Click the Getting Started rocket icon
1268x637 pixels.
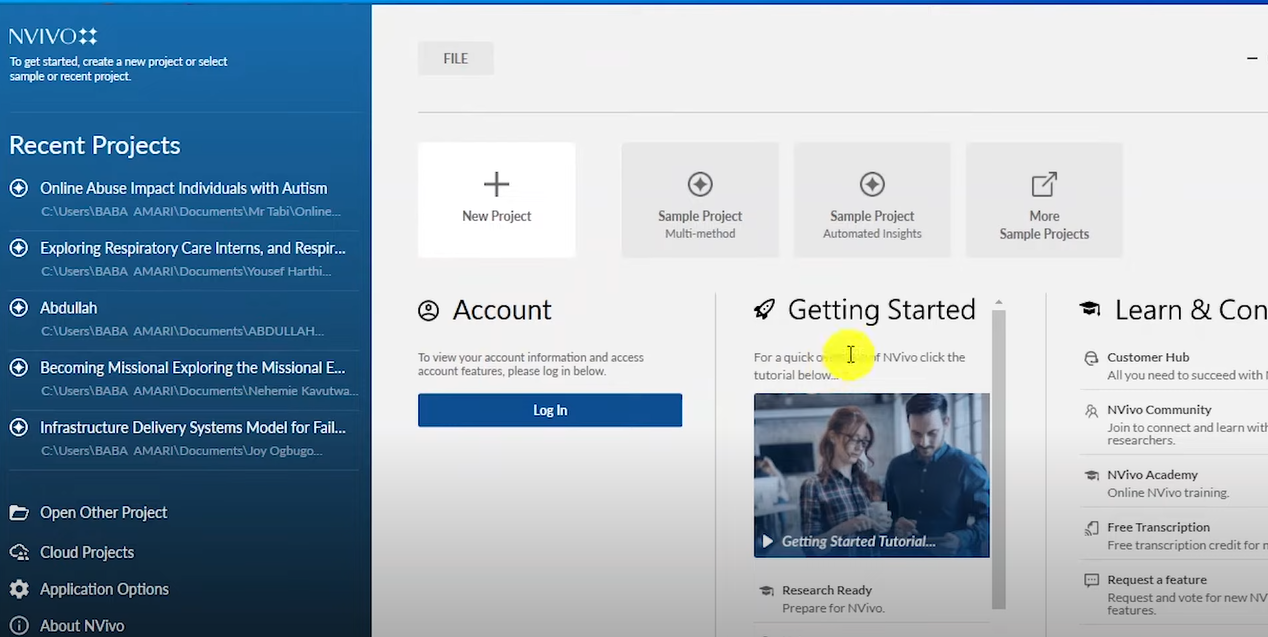point(764,310)
